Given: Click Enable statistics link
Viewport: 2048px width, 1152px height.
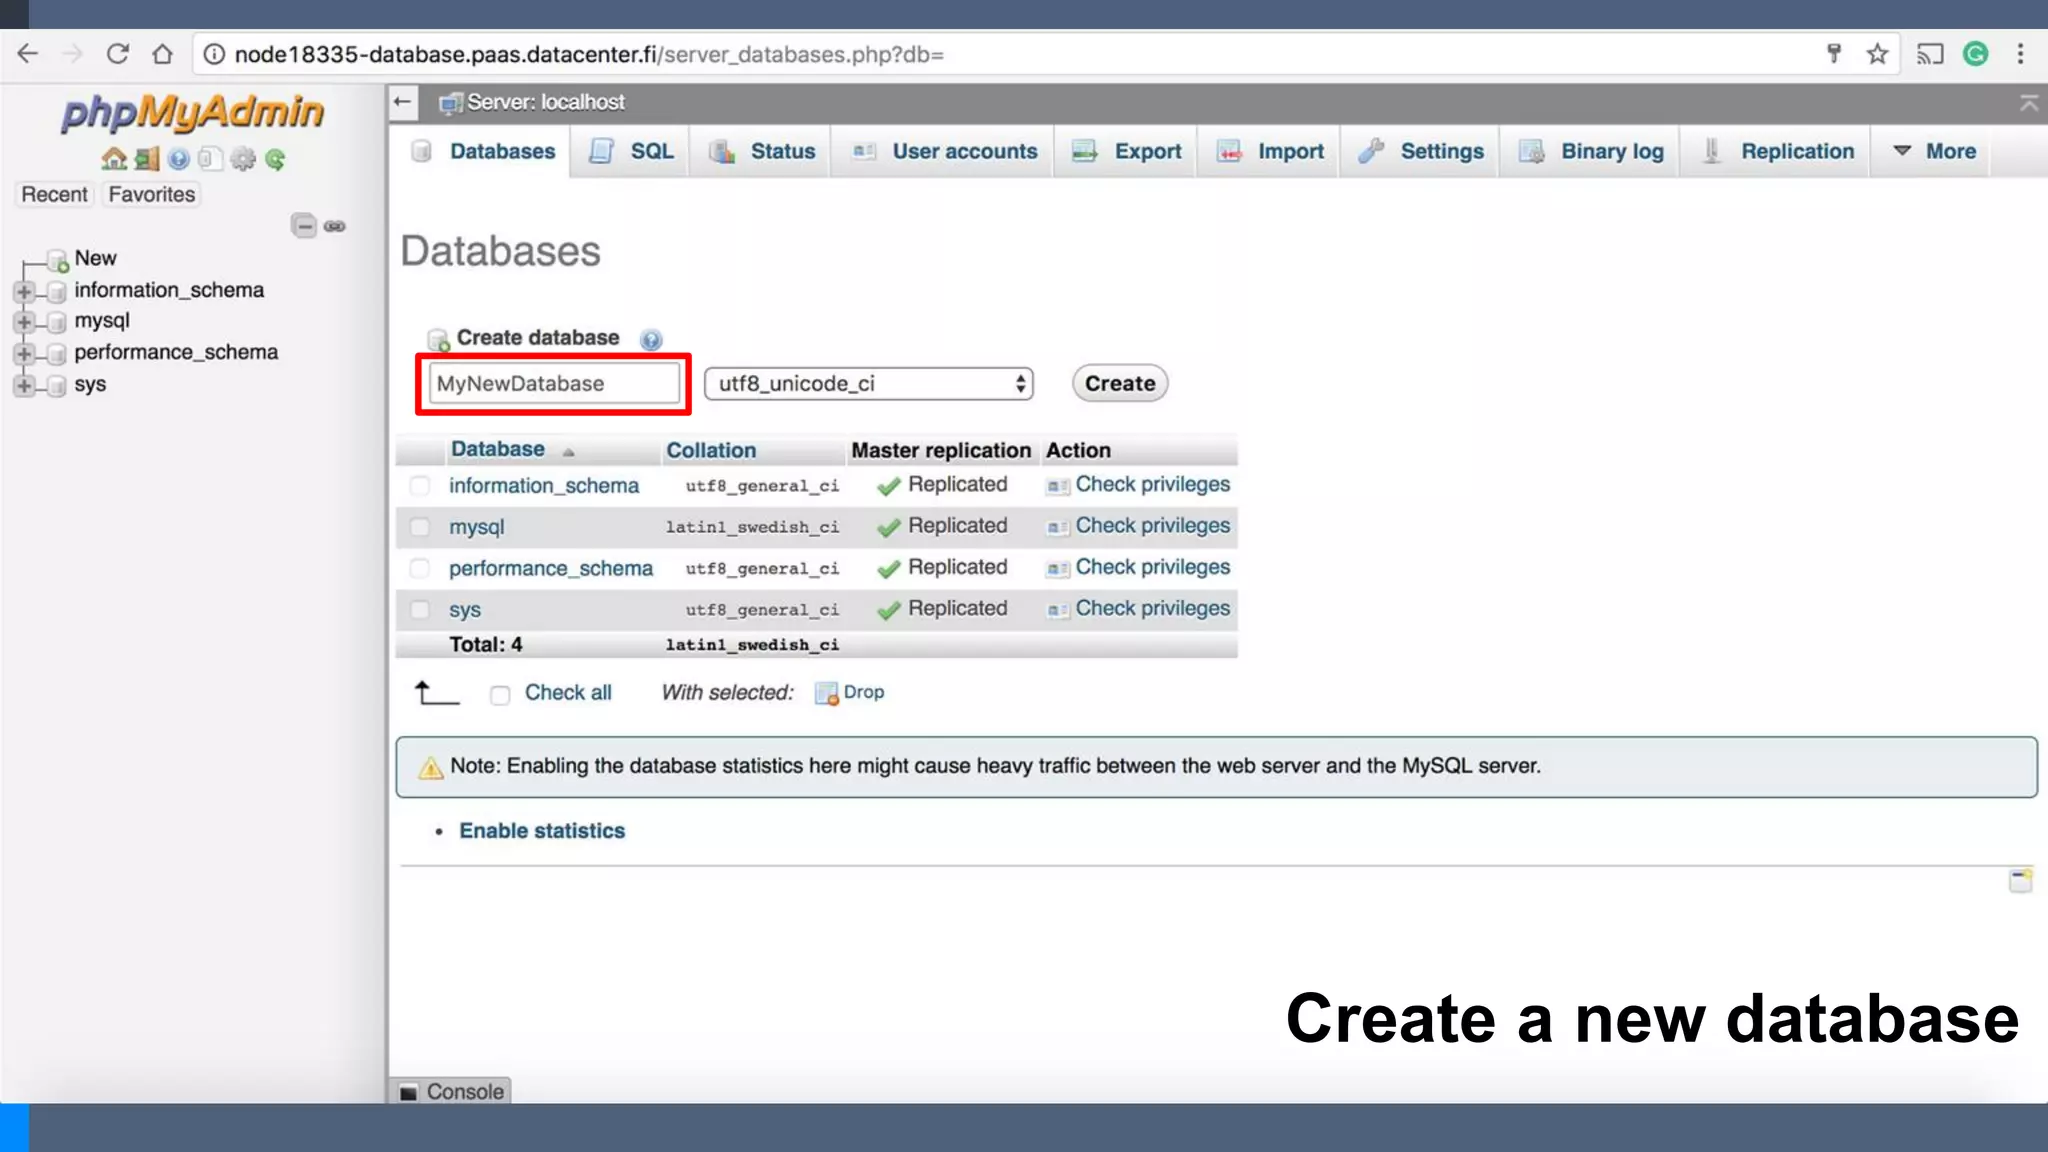Looking at the screenshot, I should click(542, 831).
